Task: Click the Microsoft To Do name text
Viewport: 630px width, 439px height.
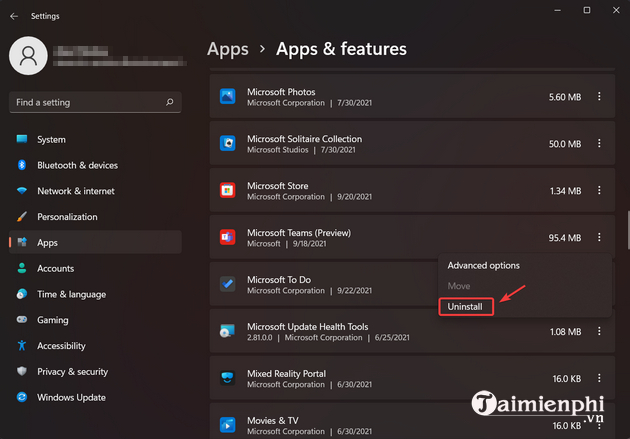Action: 279,280
